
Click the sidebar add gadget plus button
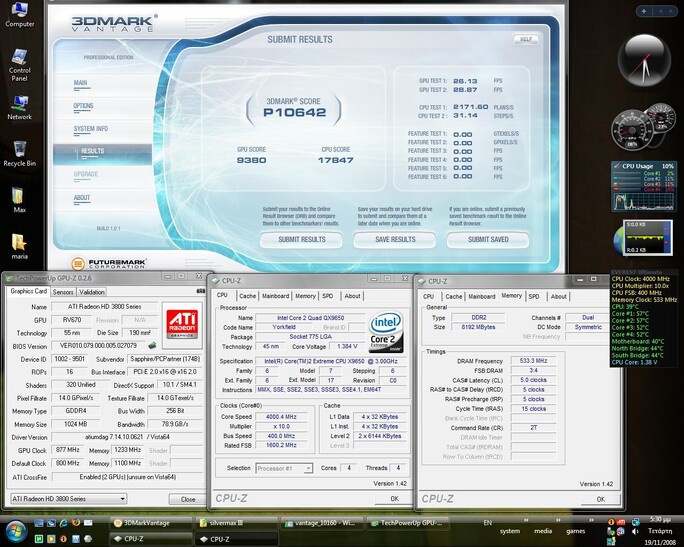pos(644,11)
